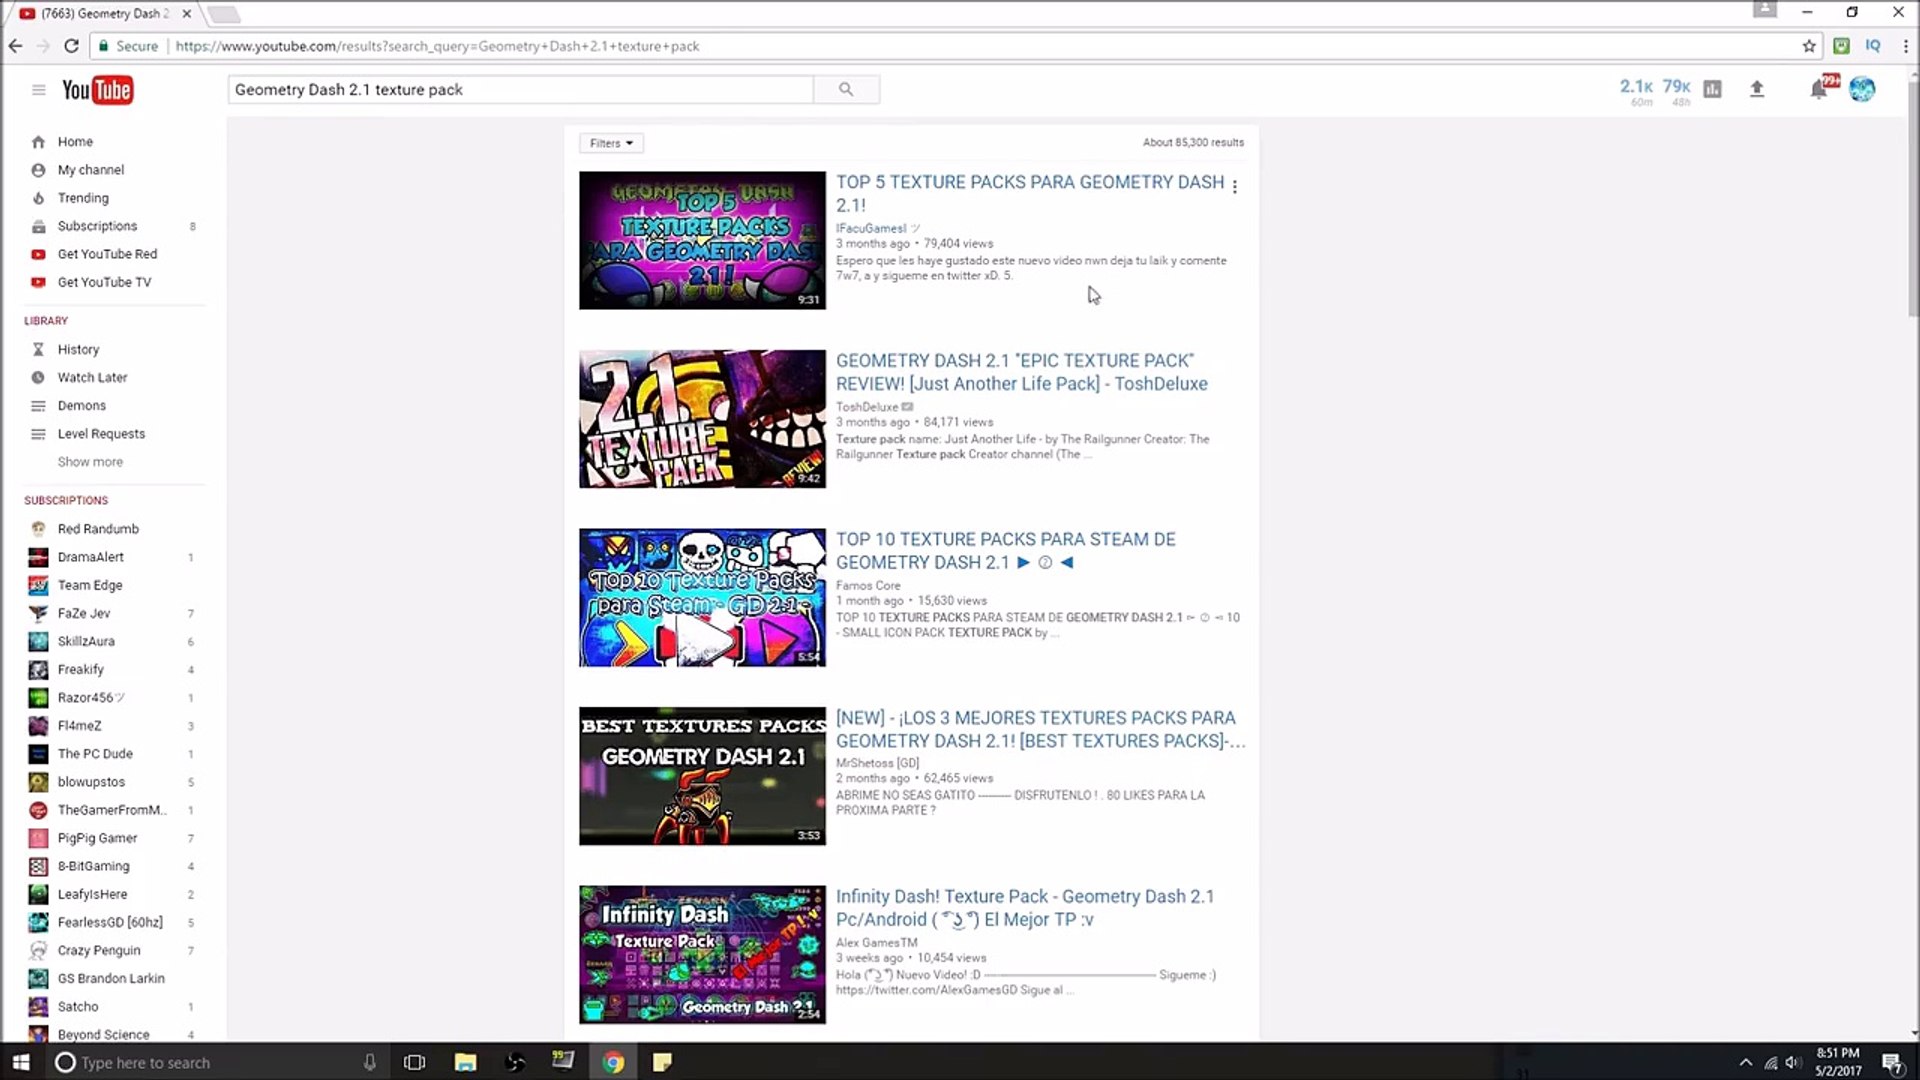Viewport: 1920px width, 1080px height.
Task: Open the notifications bell
Action: [1819, 89]
